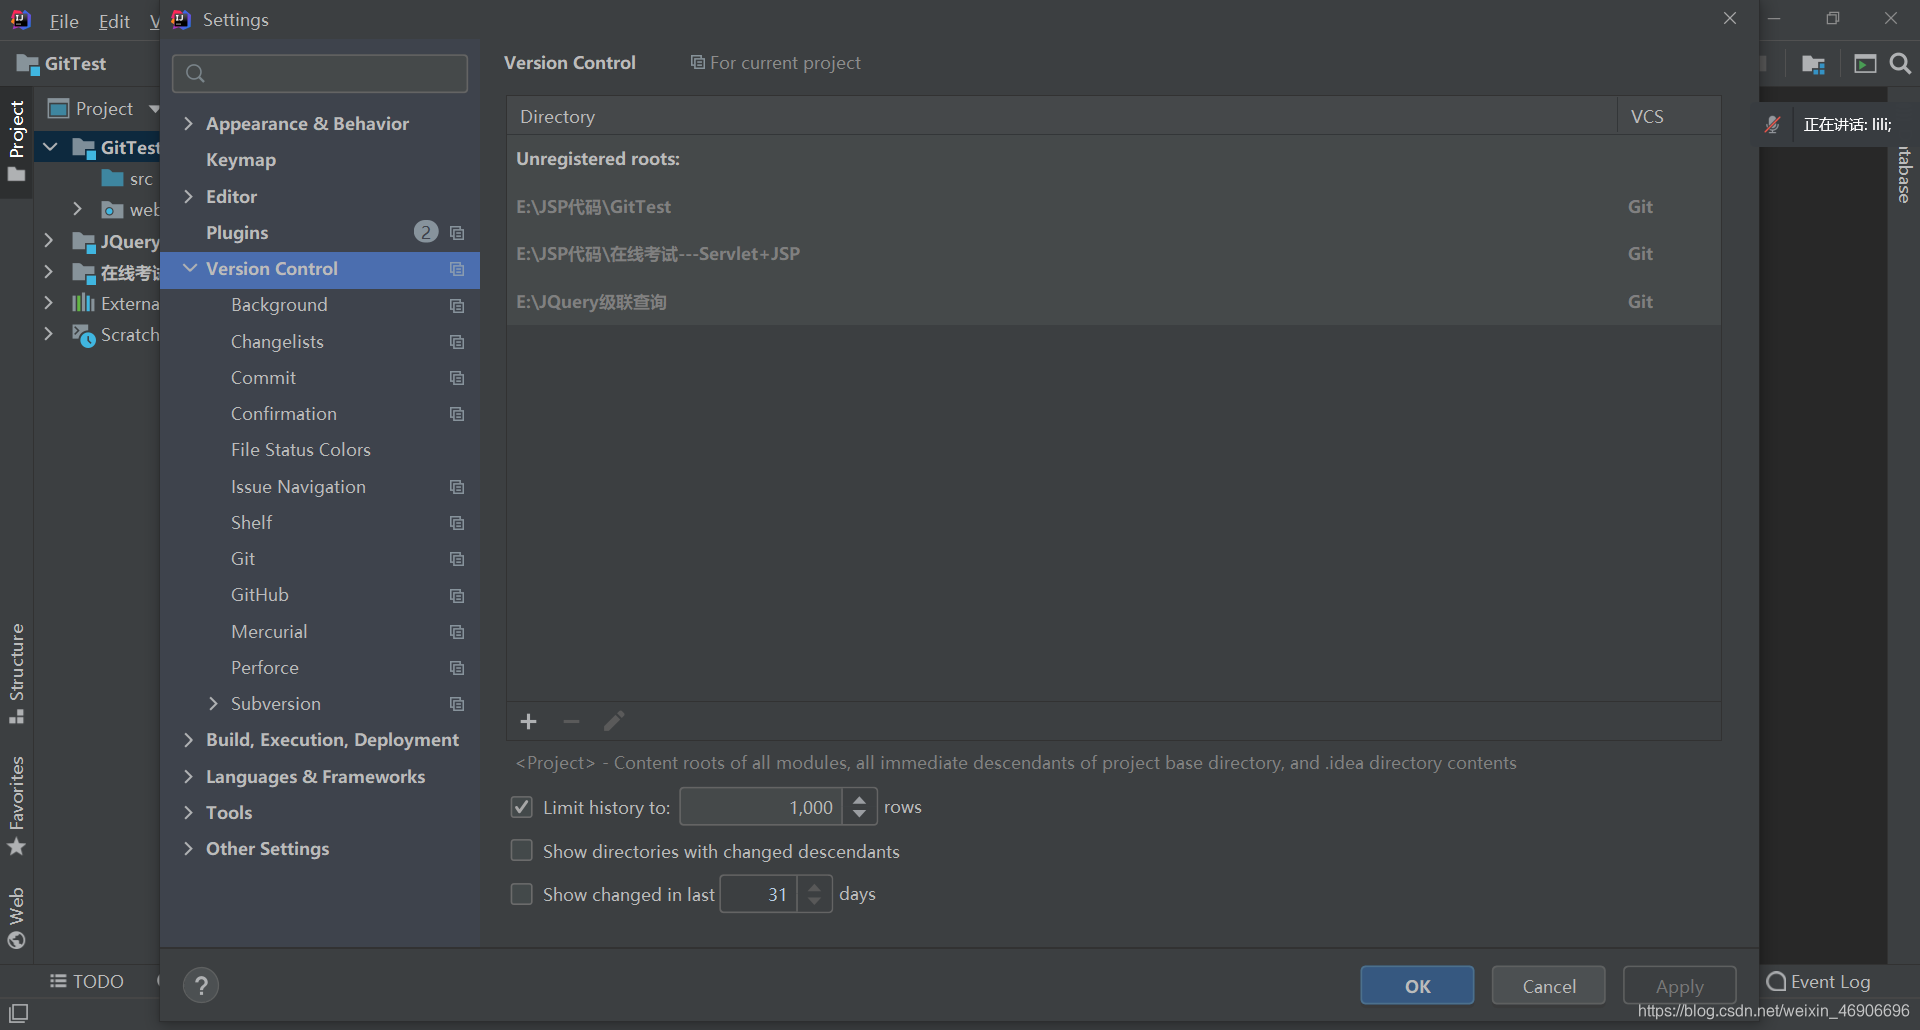Image resolution: width=1920 pixels, height=1030 pixels.
Task: Open the Edit menu in the IDE
Action: 114,21
